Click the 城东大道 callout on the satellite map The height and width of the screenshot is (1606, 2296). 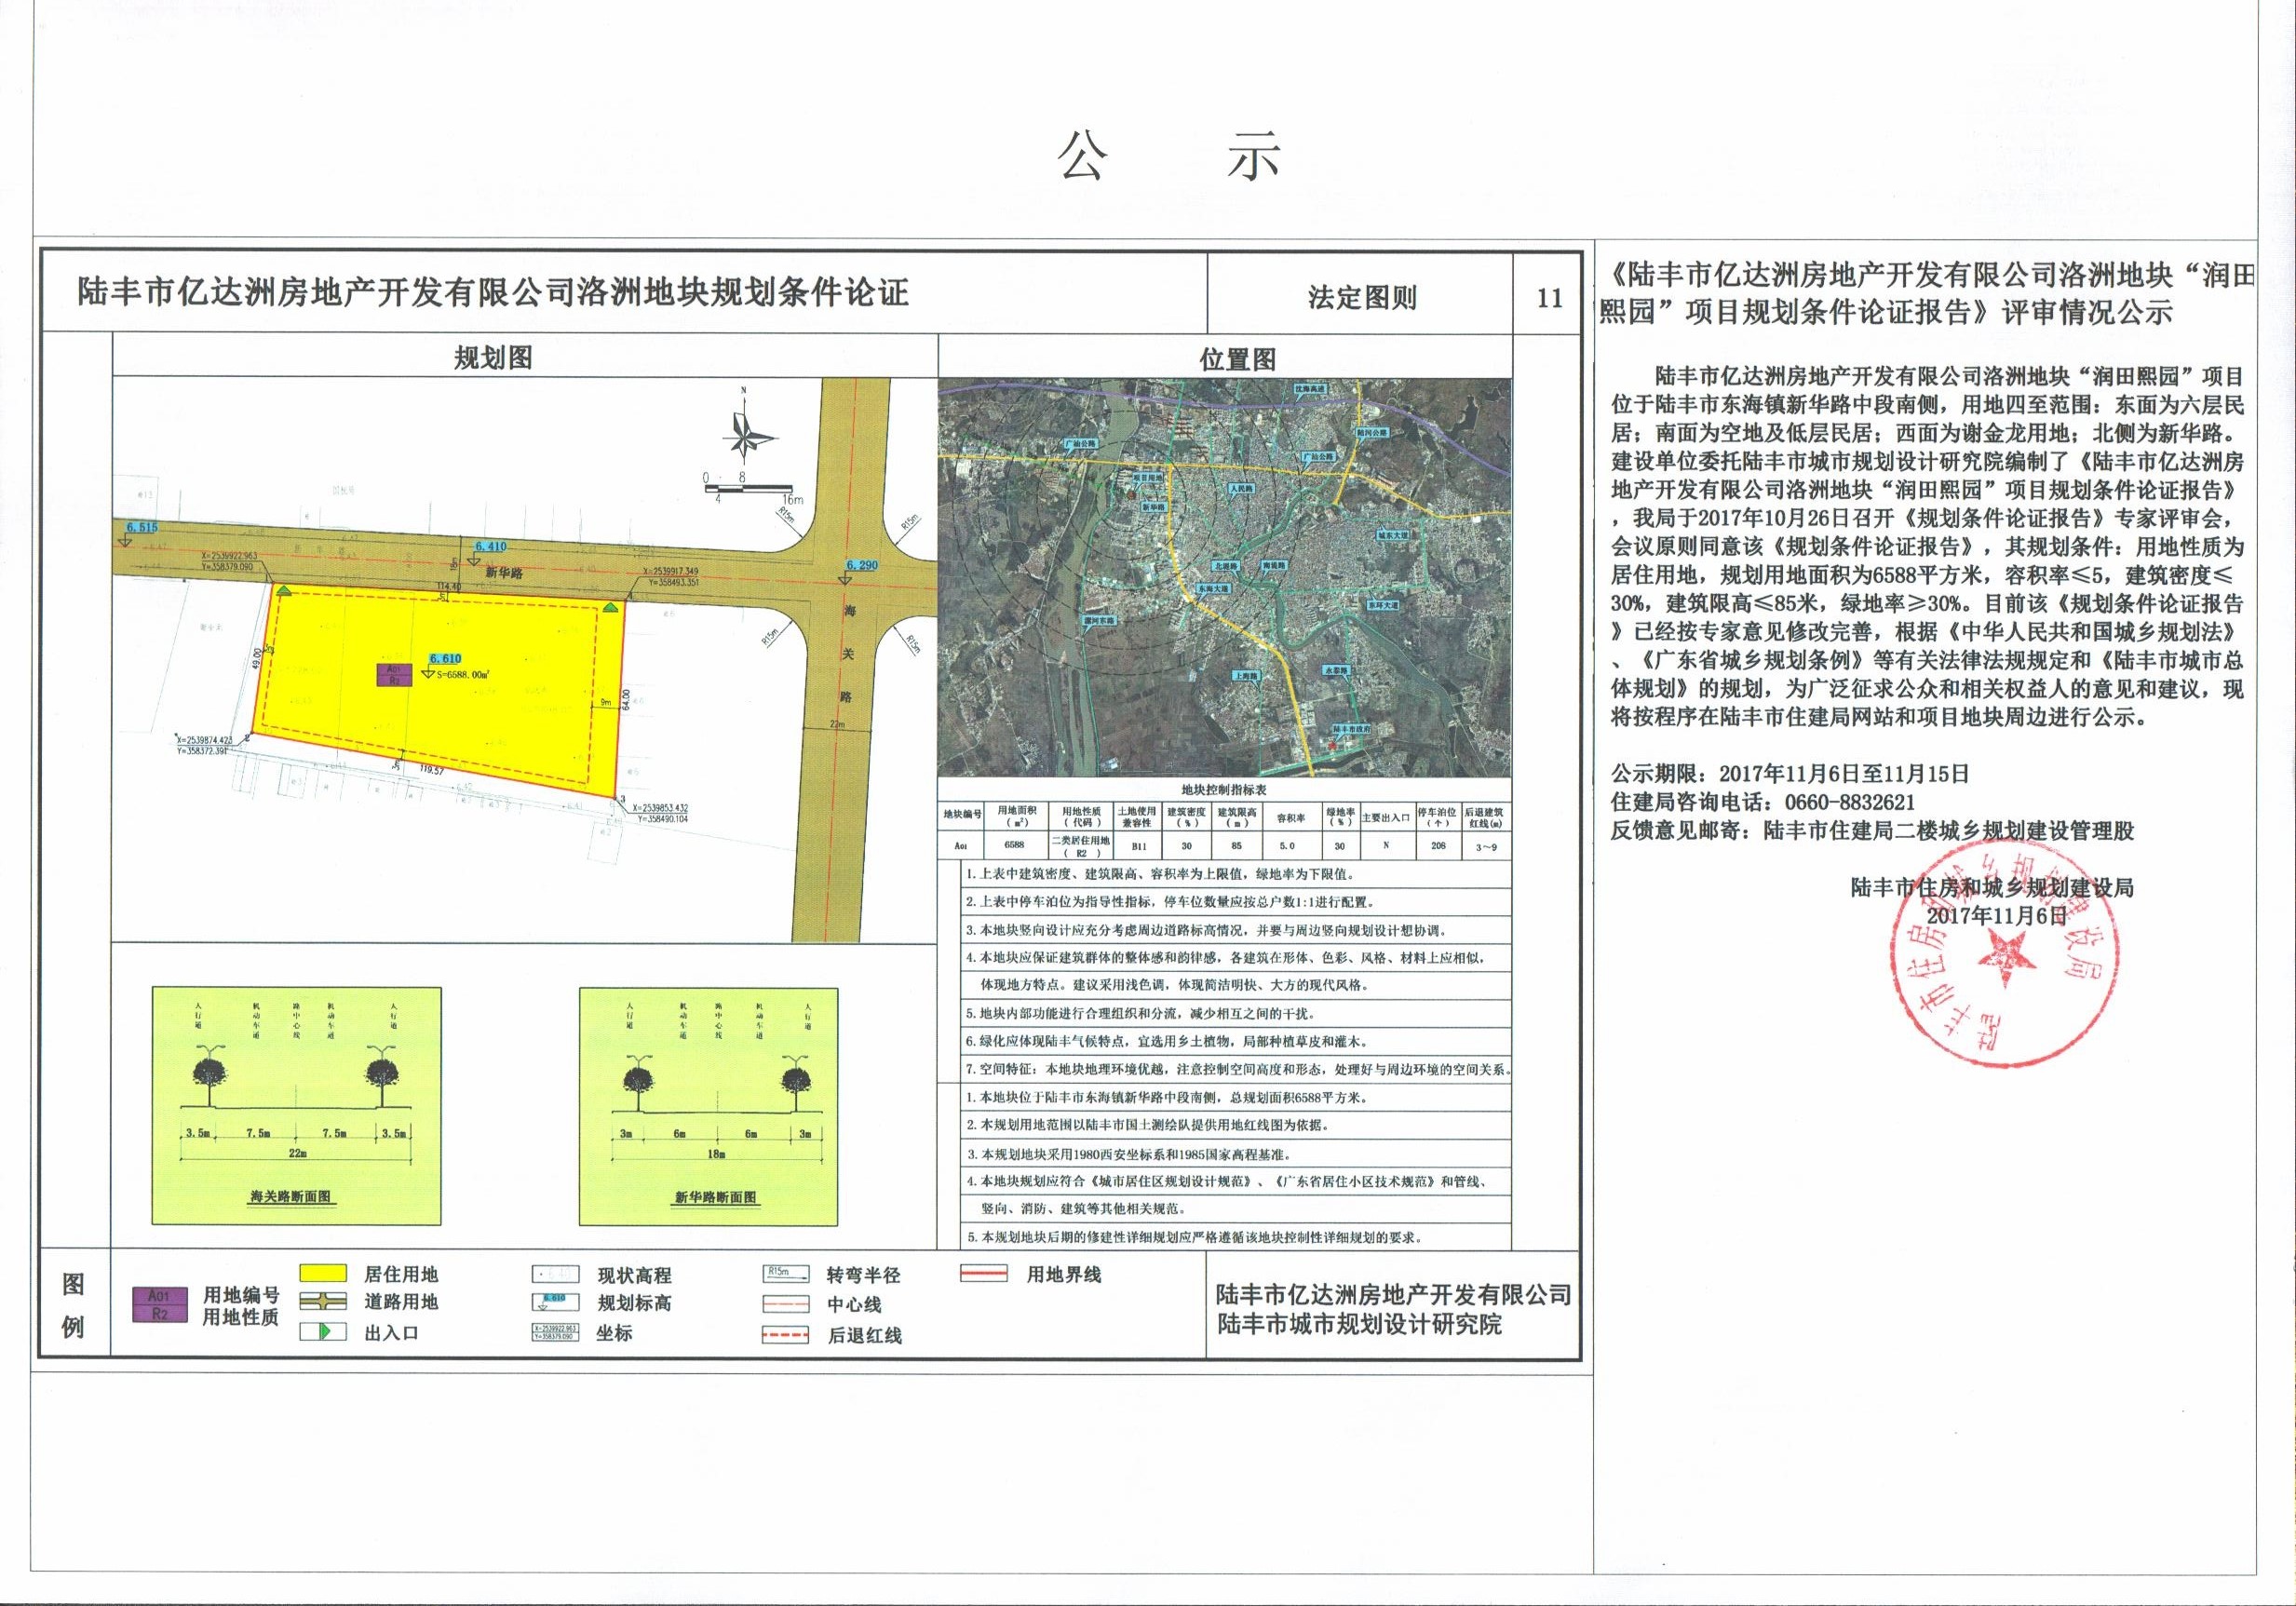coord(1393,535)
